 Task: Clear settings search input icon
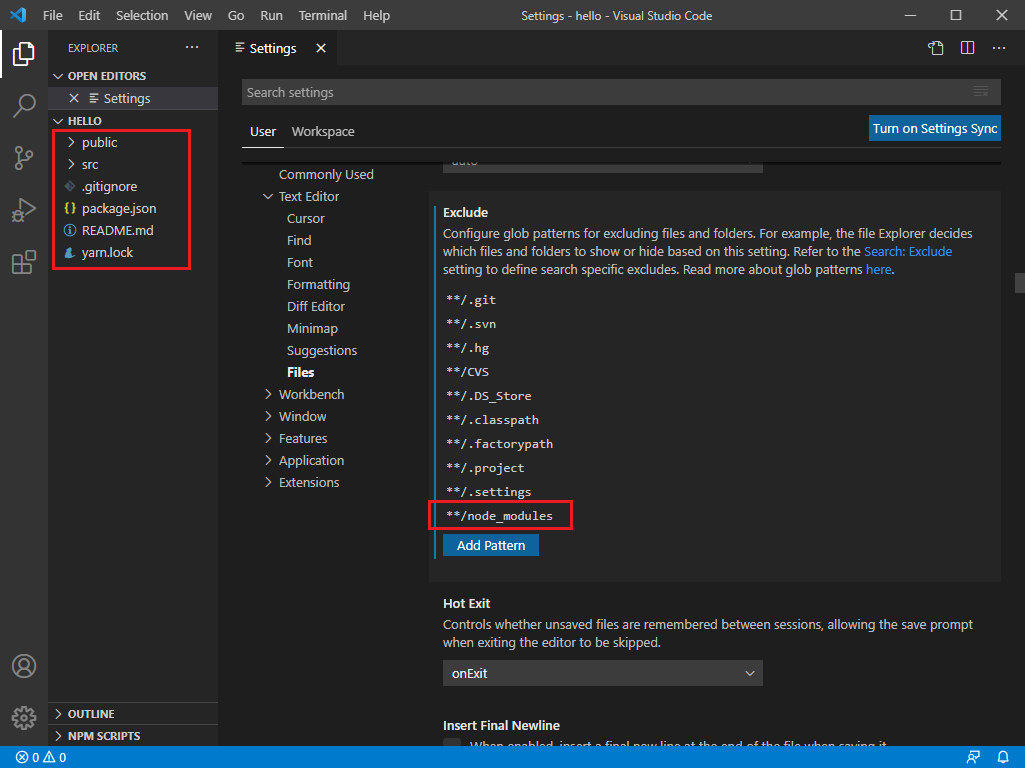pyautogui.click(x=981, y=92)
